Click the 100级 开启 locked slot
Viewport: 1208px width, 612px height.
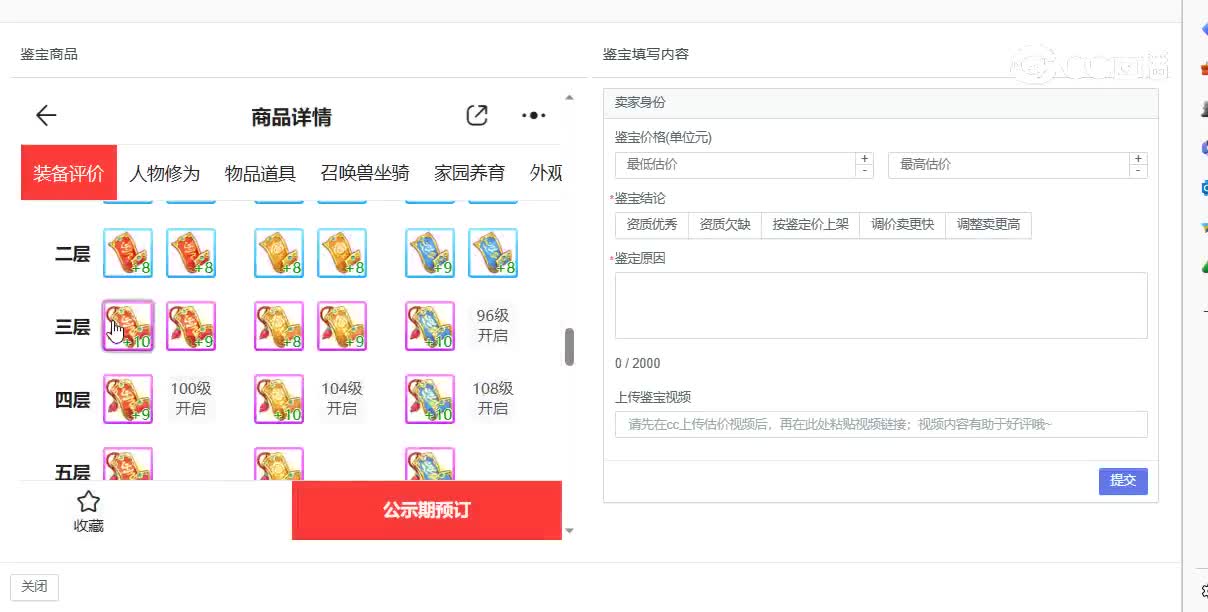(191, 399)
